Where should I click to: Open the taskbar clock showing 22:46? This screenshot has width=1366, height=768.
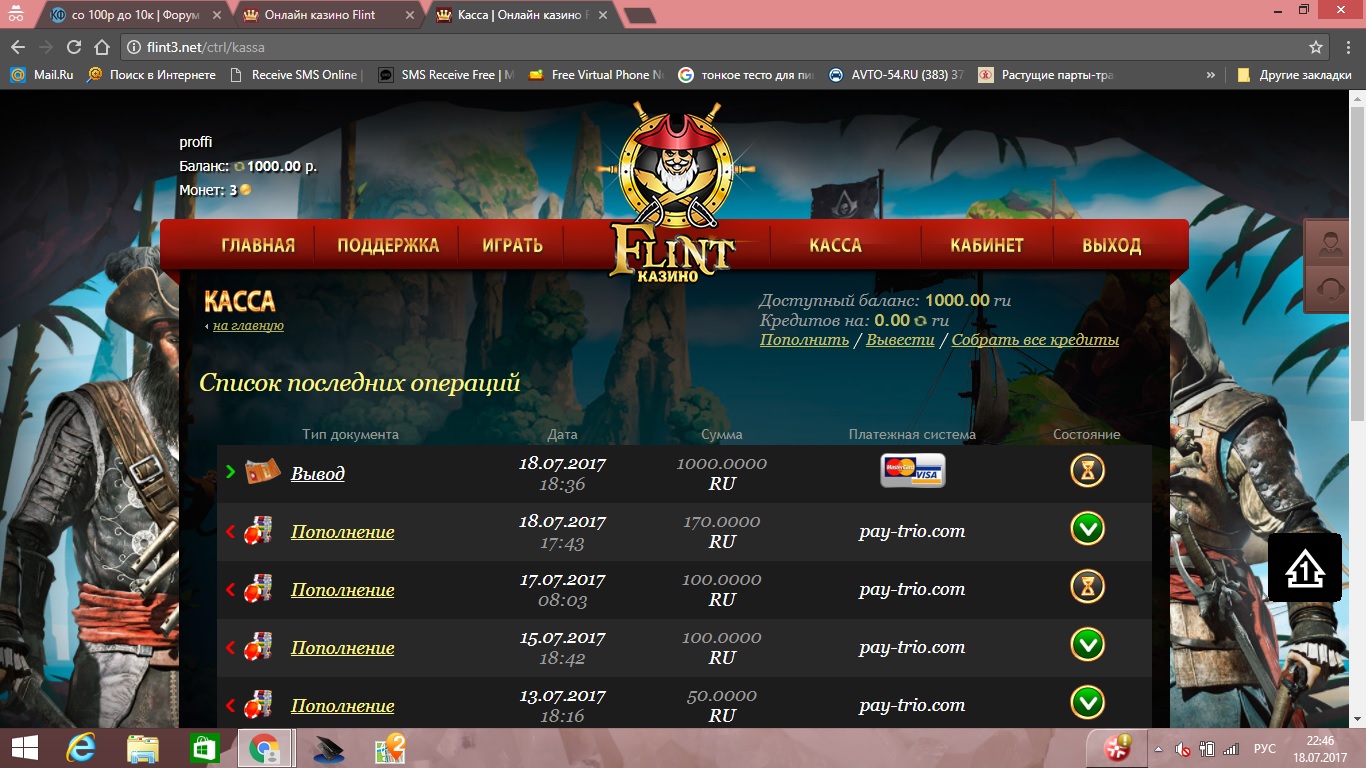point(1321,748)
